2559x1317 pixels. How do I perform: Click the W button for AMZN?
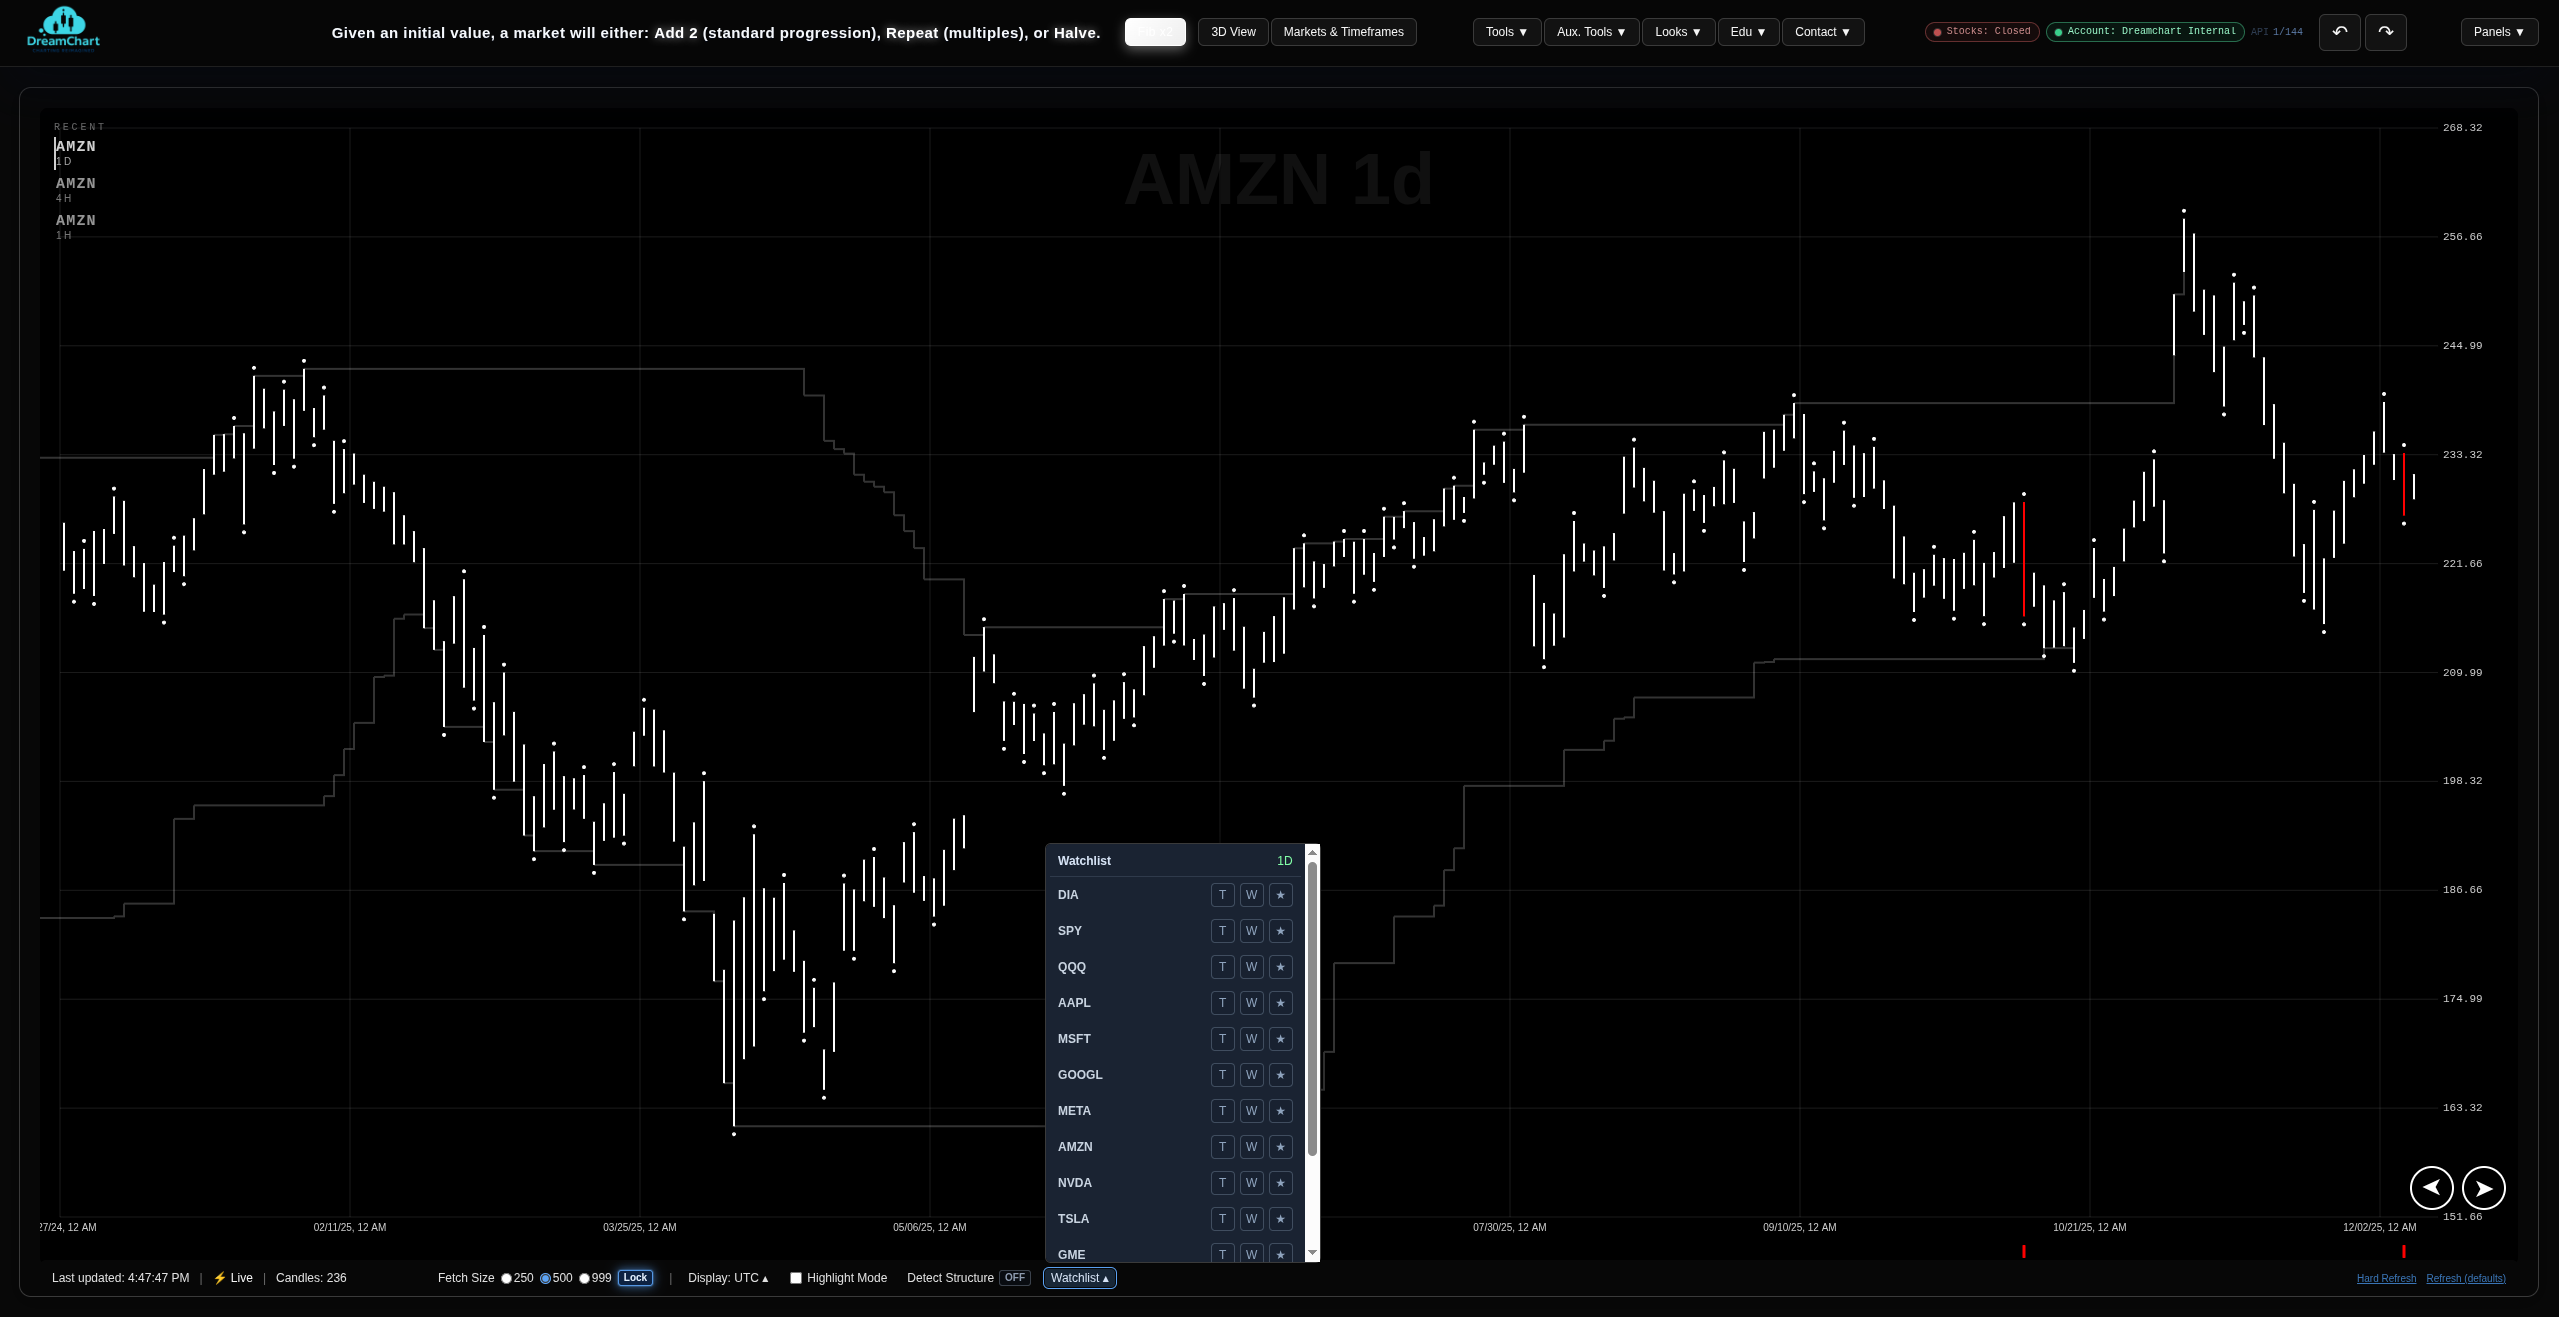(x=1251, y=1147)
